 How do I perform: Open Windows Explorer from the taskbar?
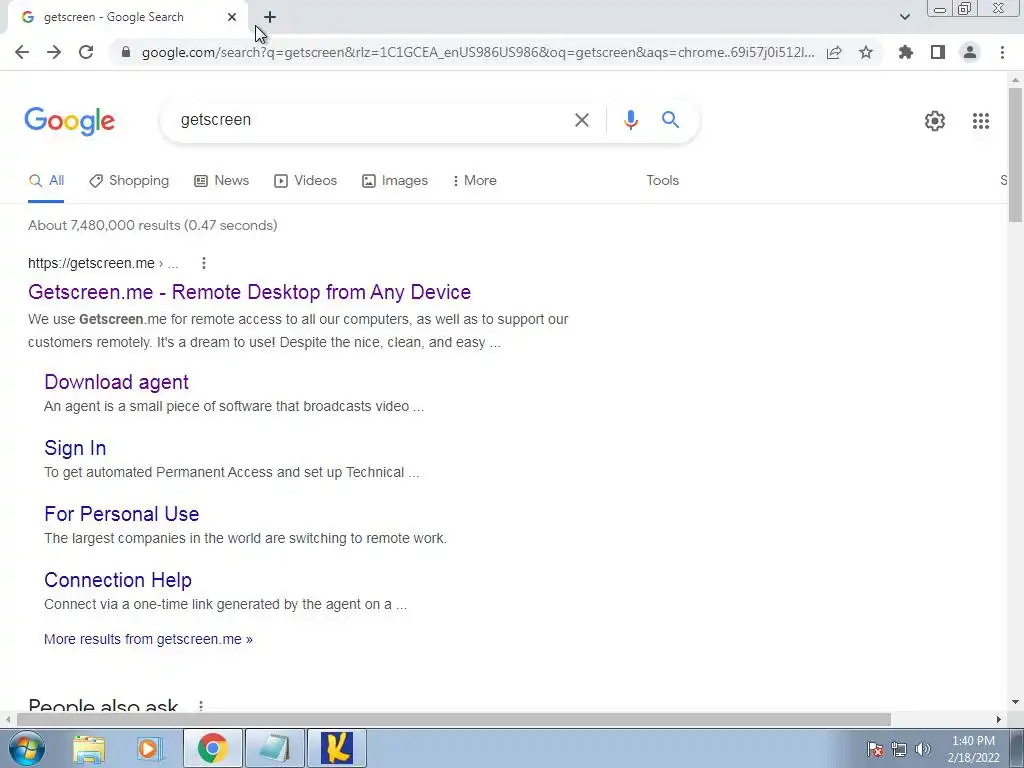pyautogui.click(x=89, y=748)
